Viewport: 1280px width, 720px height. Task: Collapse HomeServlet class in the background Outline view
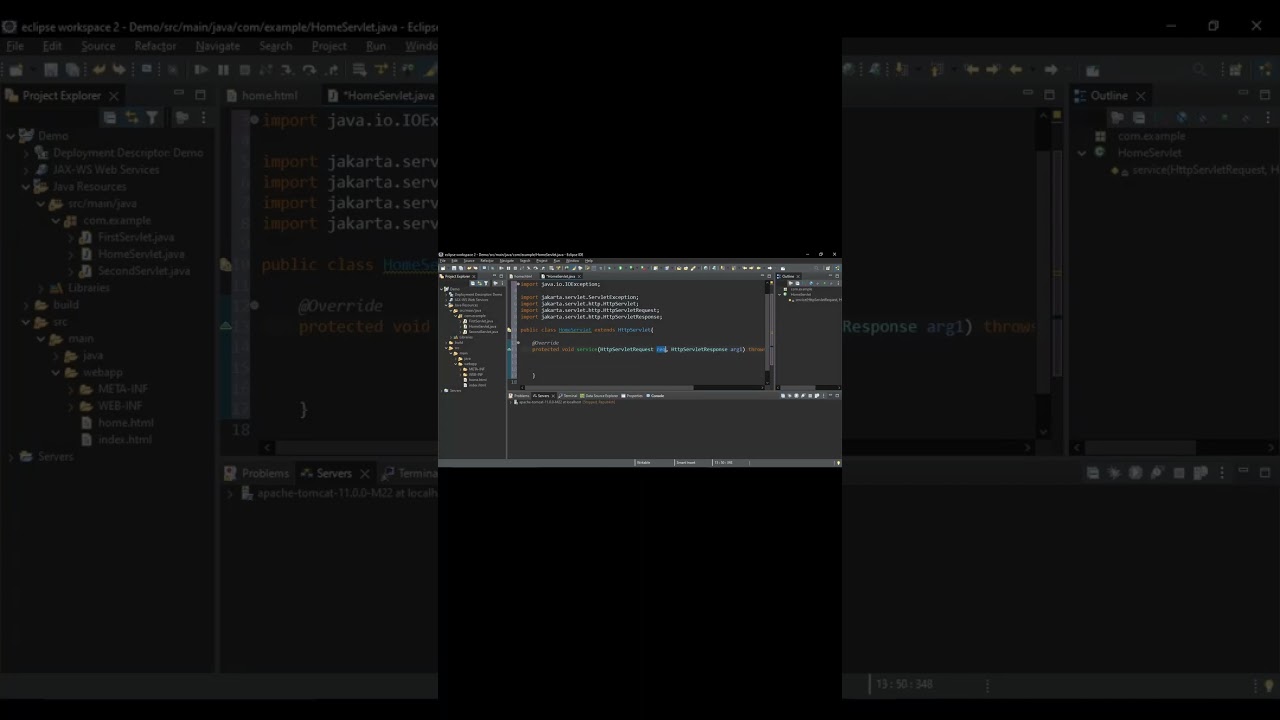coord(1082,153)
